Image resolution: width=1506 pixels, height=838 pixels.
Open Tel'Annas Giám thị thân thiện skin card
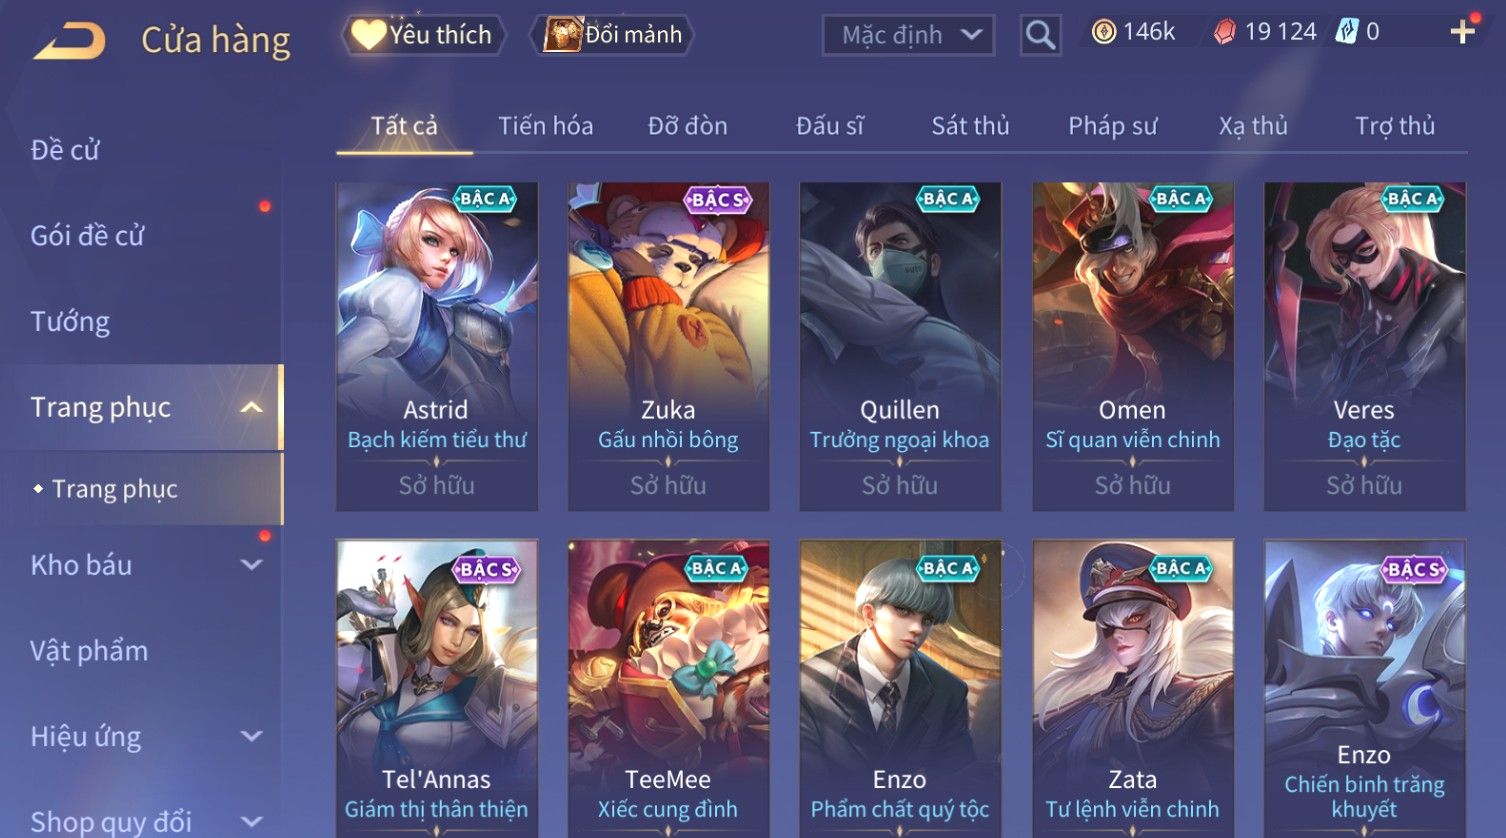[x=437, y=688]
